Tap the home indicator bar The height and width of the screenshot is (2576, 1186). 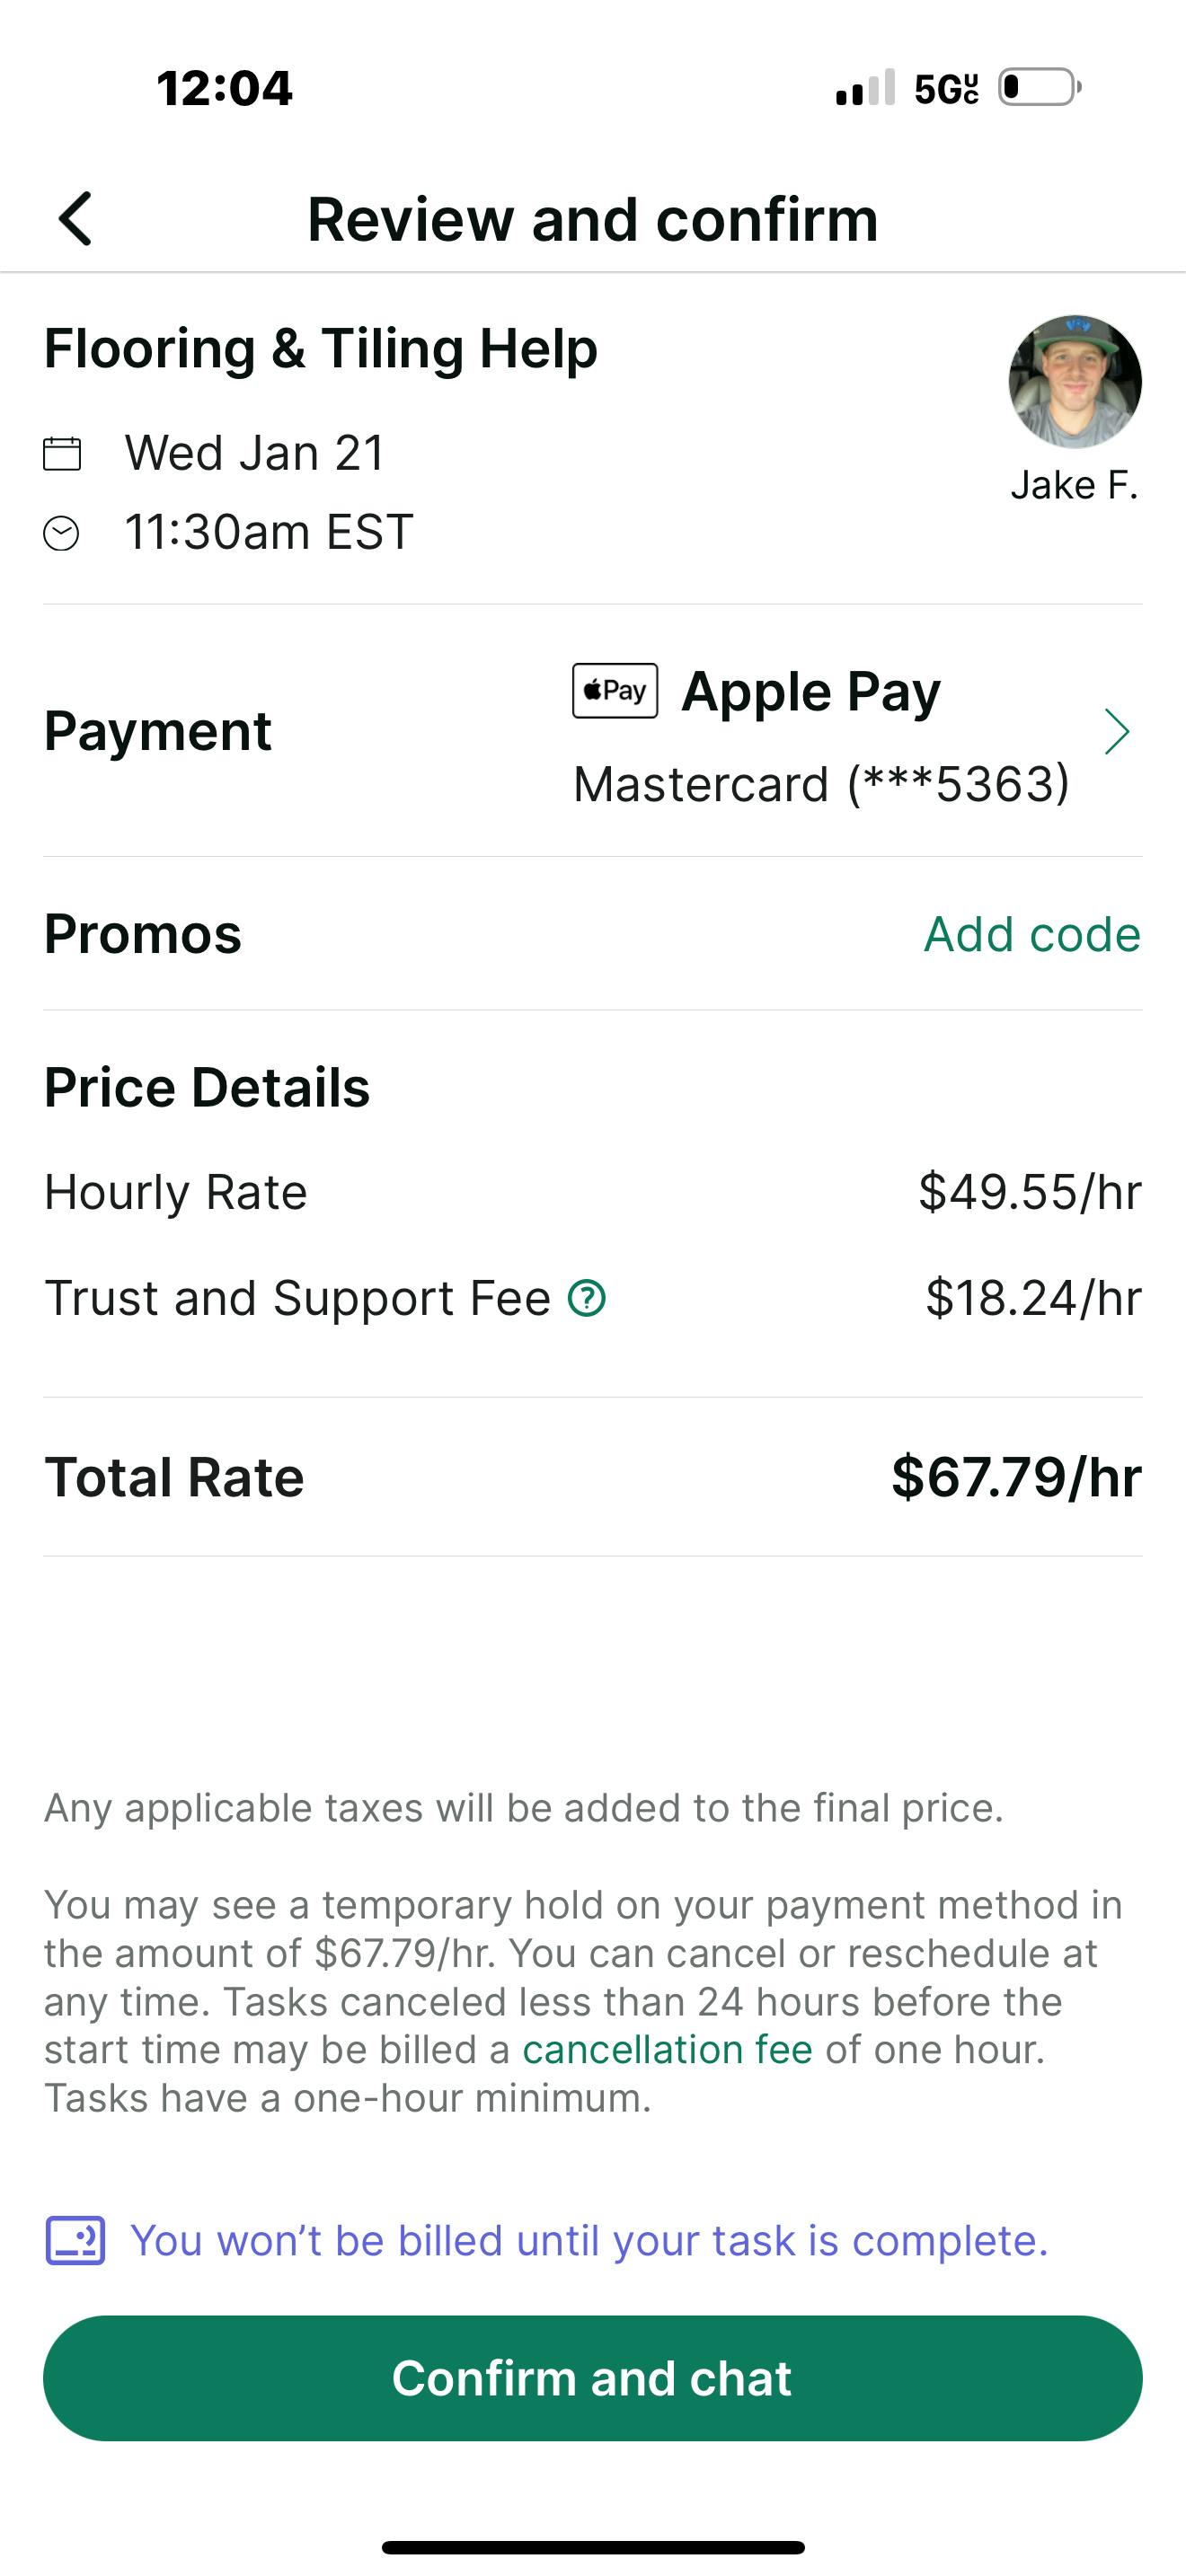point(593,2547)
